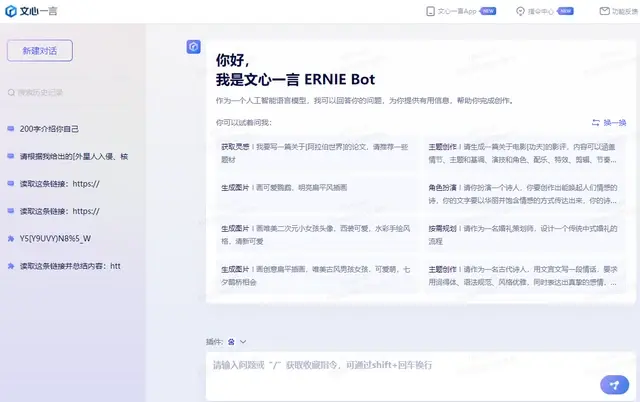Click the plugin icon next to 插件
This screenshot has width=640, height=402.
231,342
